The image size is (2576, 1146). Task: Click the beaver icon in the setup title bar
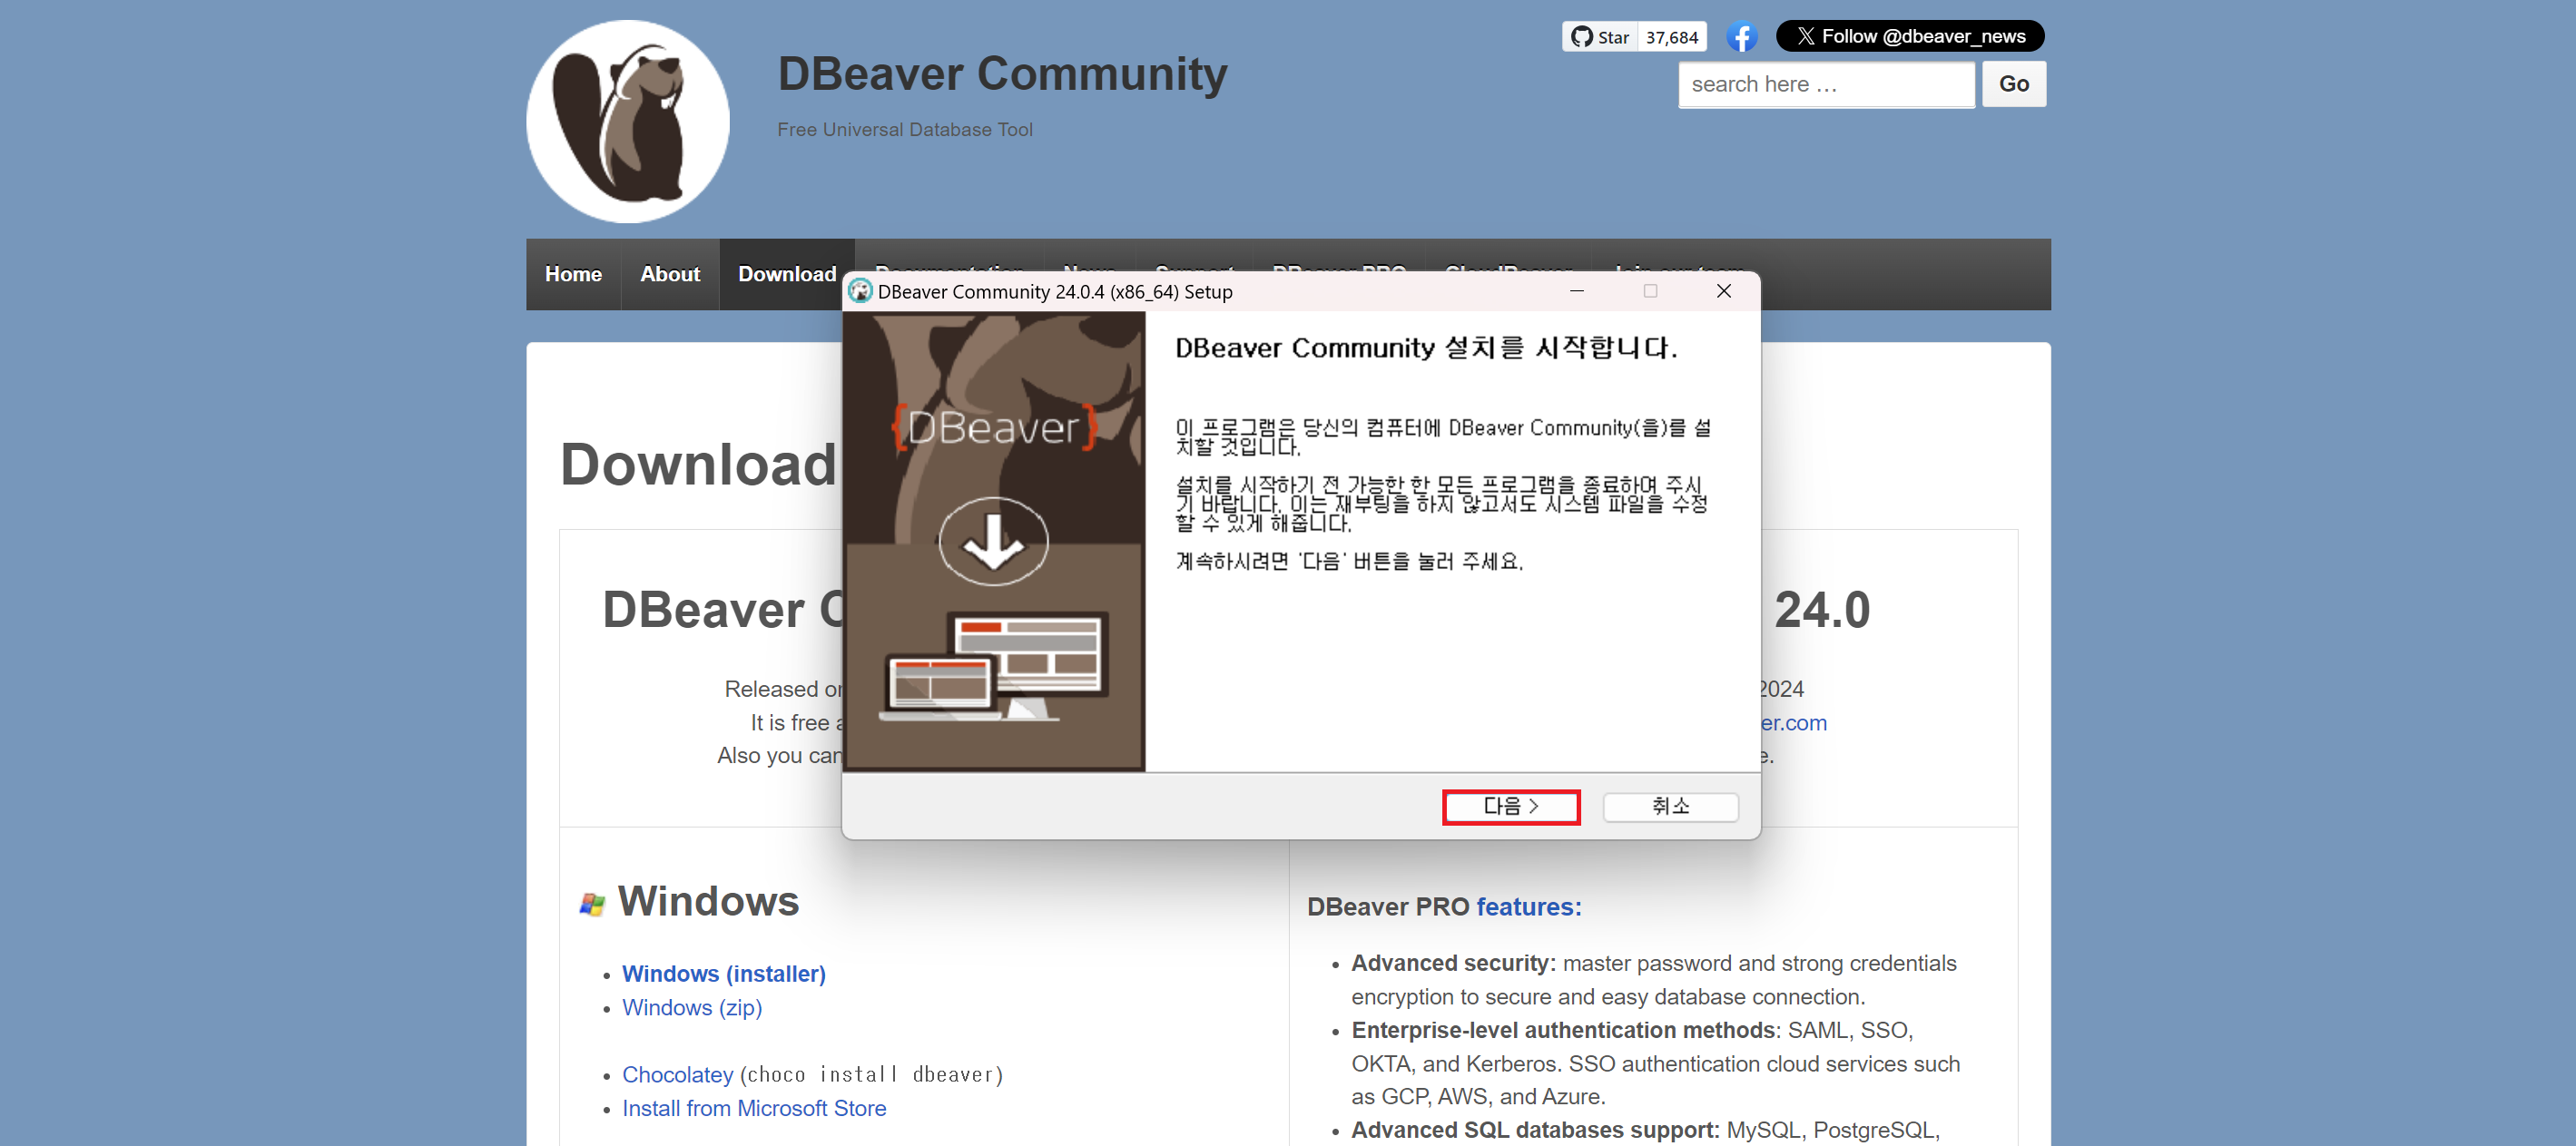[x=858, y=291]
